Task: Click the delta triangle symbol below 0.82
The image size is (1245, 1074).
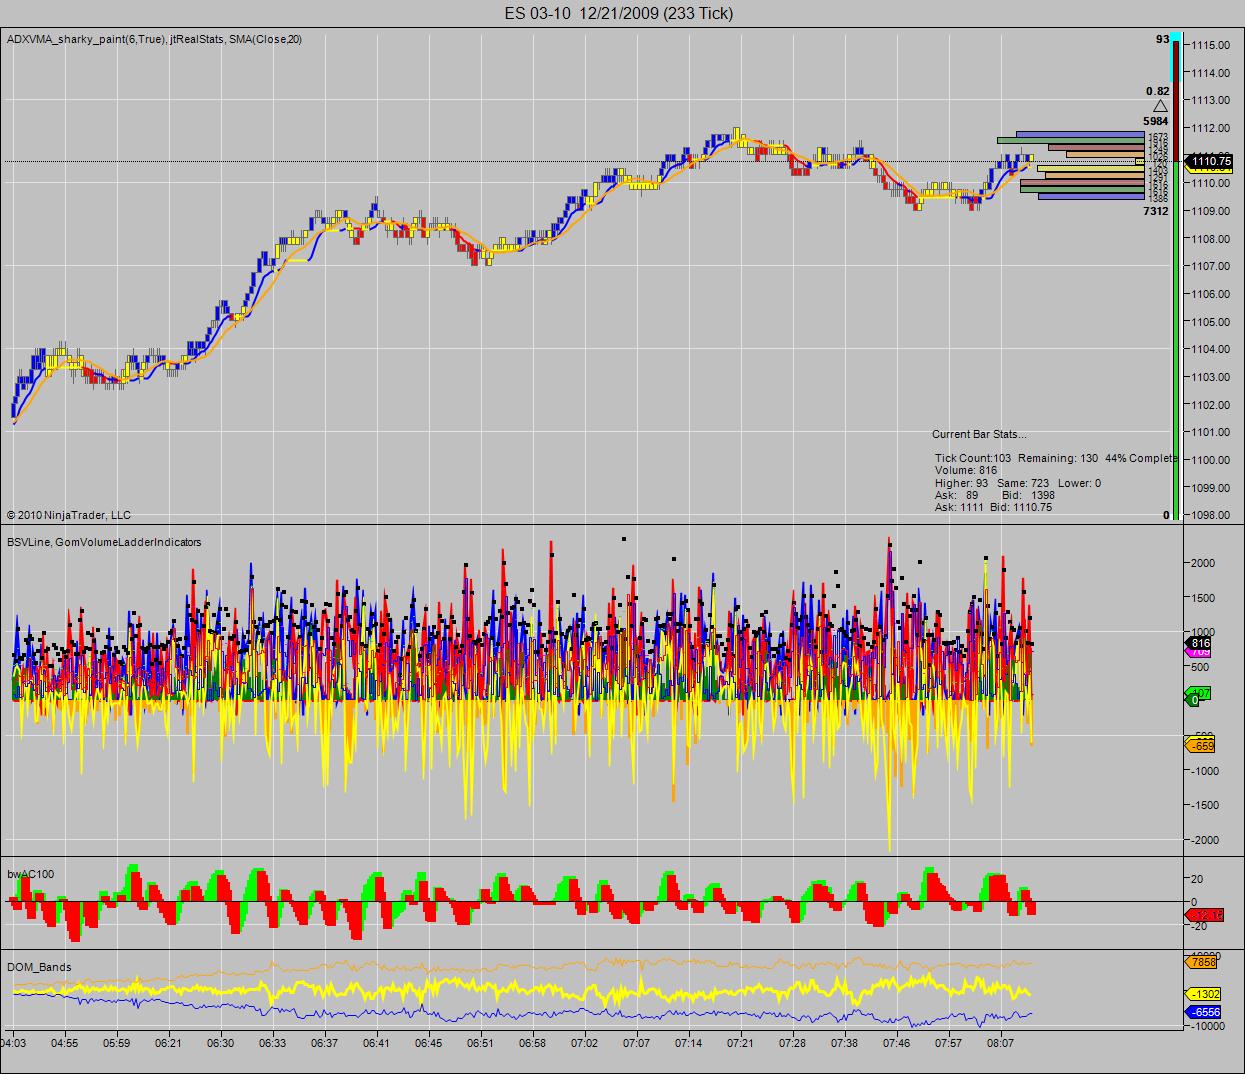Action: [1160, 106]
